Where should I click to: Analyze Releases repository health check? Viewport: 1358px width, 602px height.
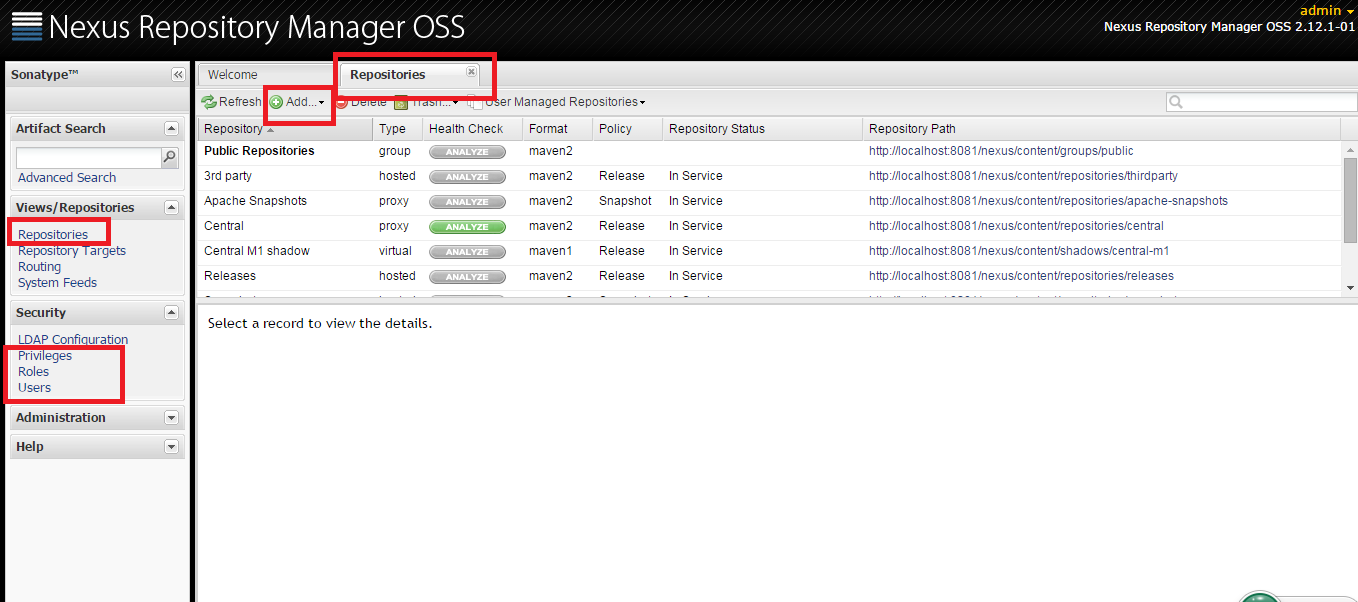coord(467,277)
